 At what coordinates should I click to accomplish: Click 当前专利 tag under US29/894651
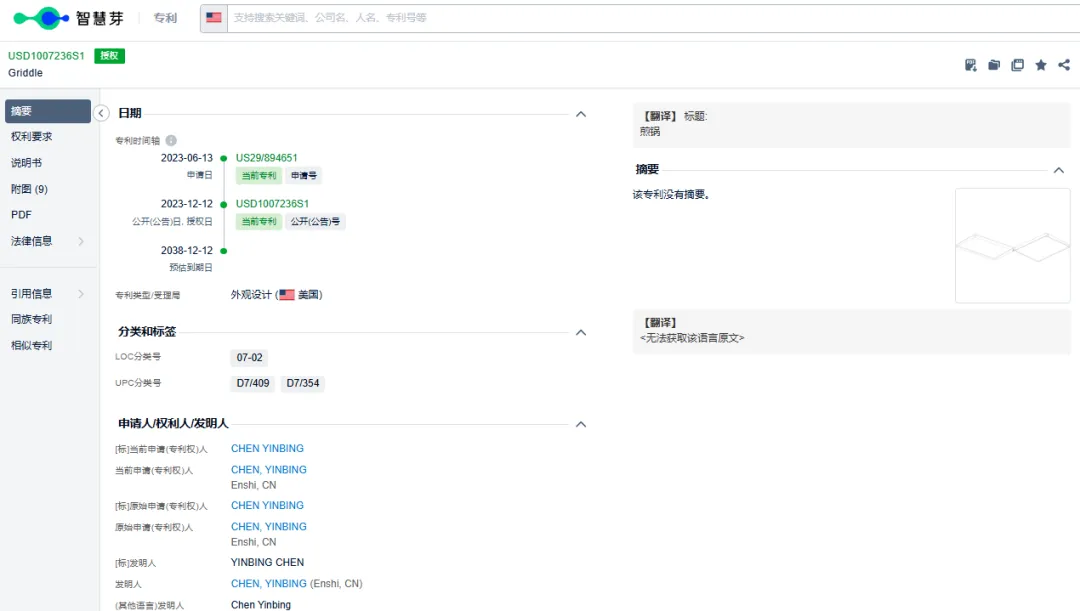[x=258, y=176]
